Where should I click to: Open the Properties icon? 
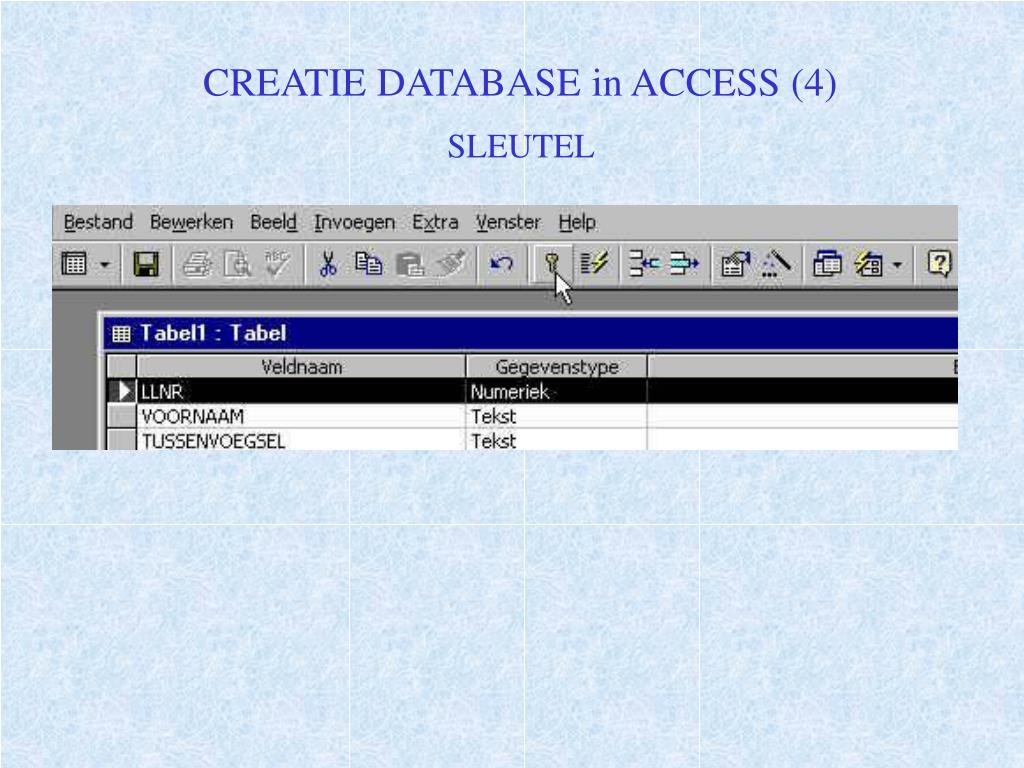tap(735, 264)
